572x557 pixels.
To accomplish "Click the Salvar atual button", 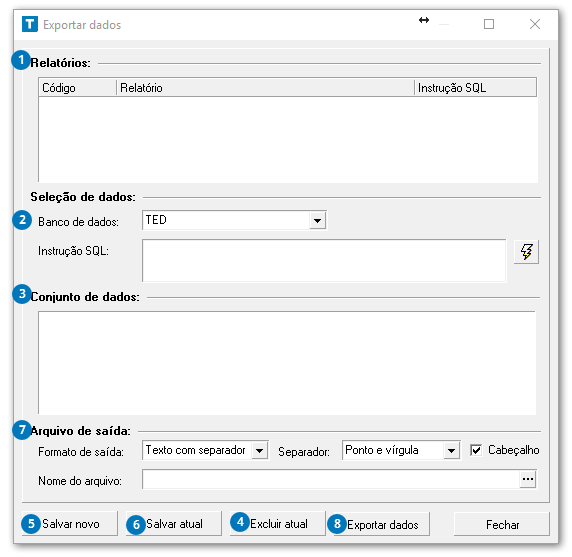I will 174,524.
